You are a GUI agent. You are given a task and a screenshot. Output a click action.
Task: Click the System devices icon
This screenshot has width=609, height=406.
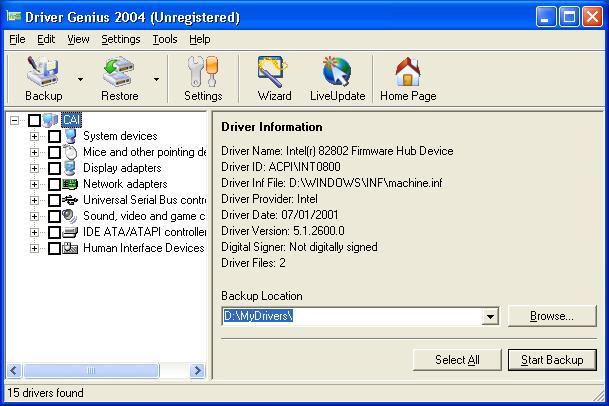70,136
